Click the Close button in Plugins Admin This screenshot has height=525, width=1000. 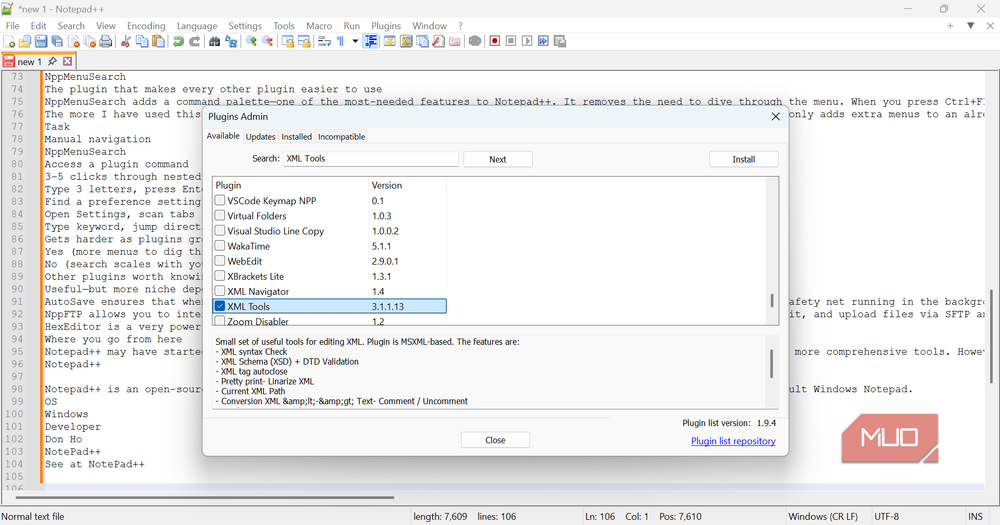click(x=495, y=440)
